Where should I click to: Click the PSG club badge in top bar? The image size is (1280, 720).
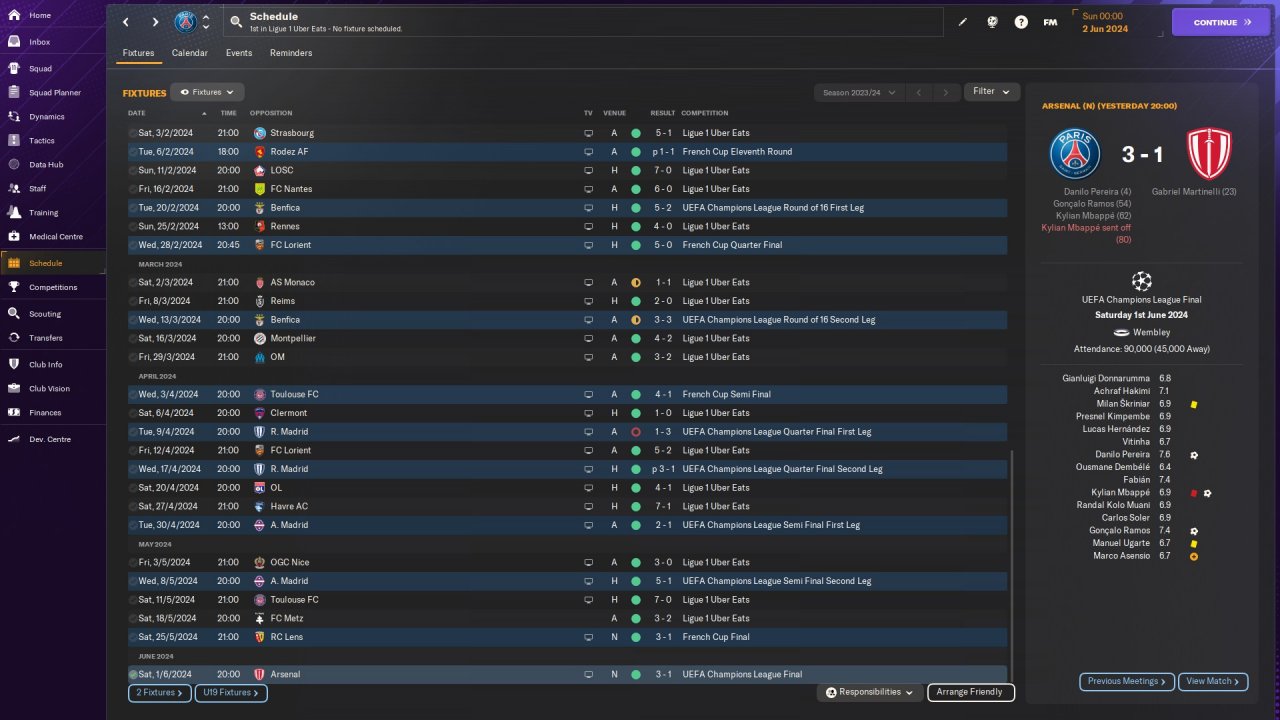pyautogui.click(x=185, y=22)
